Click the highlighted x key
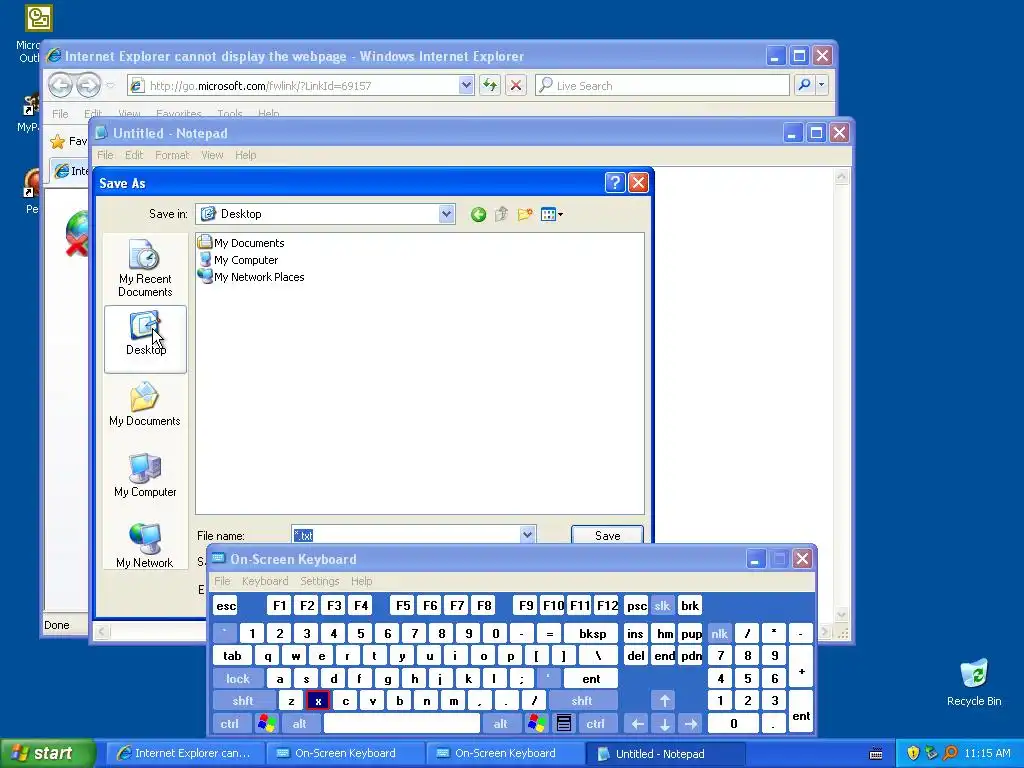The image size is (1024, 768). [318, 701]
